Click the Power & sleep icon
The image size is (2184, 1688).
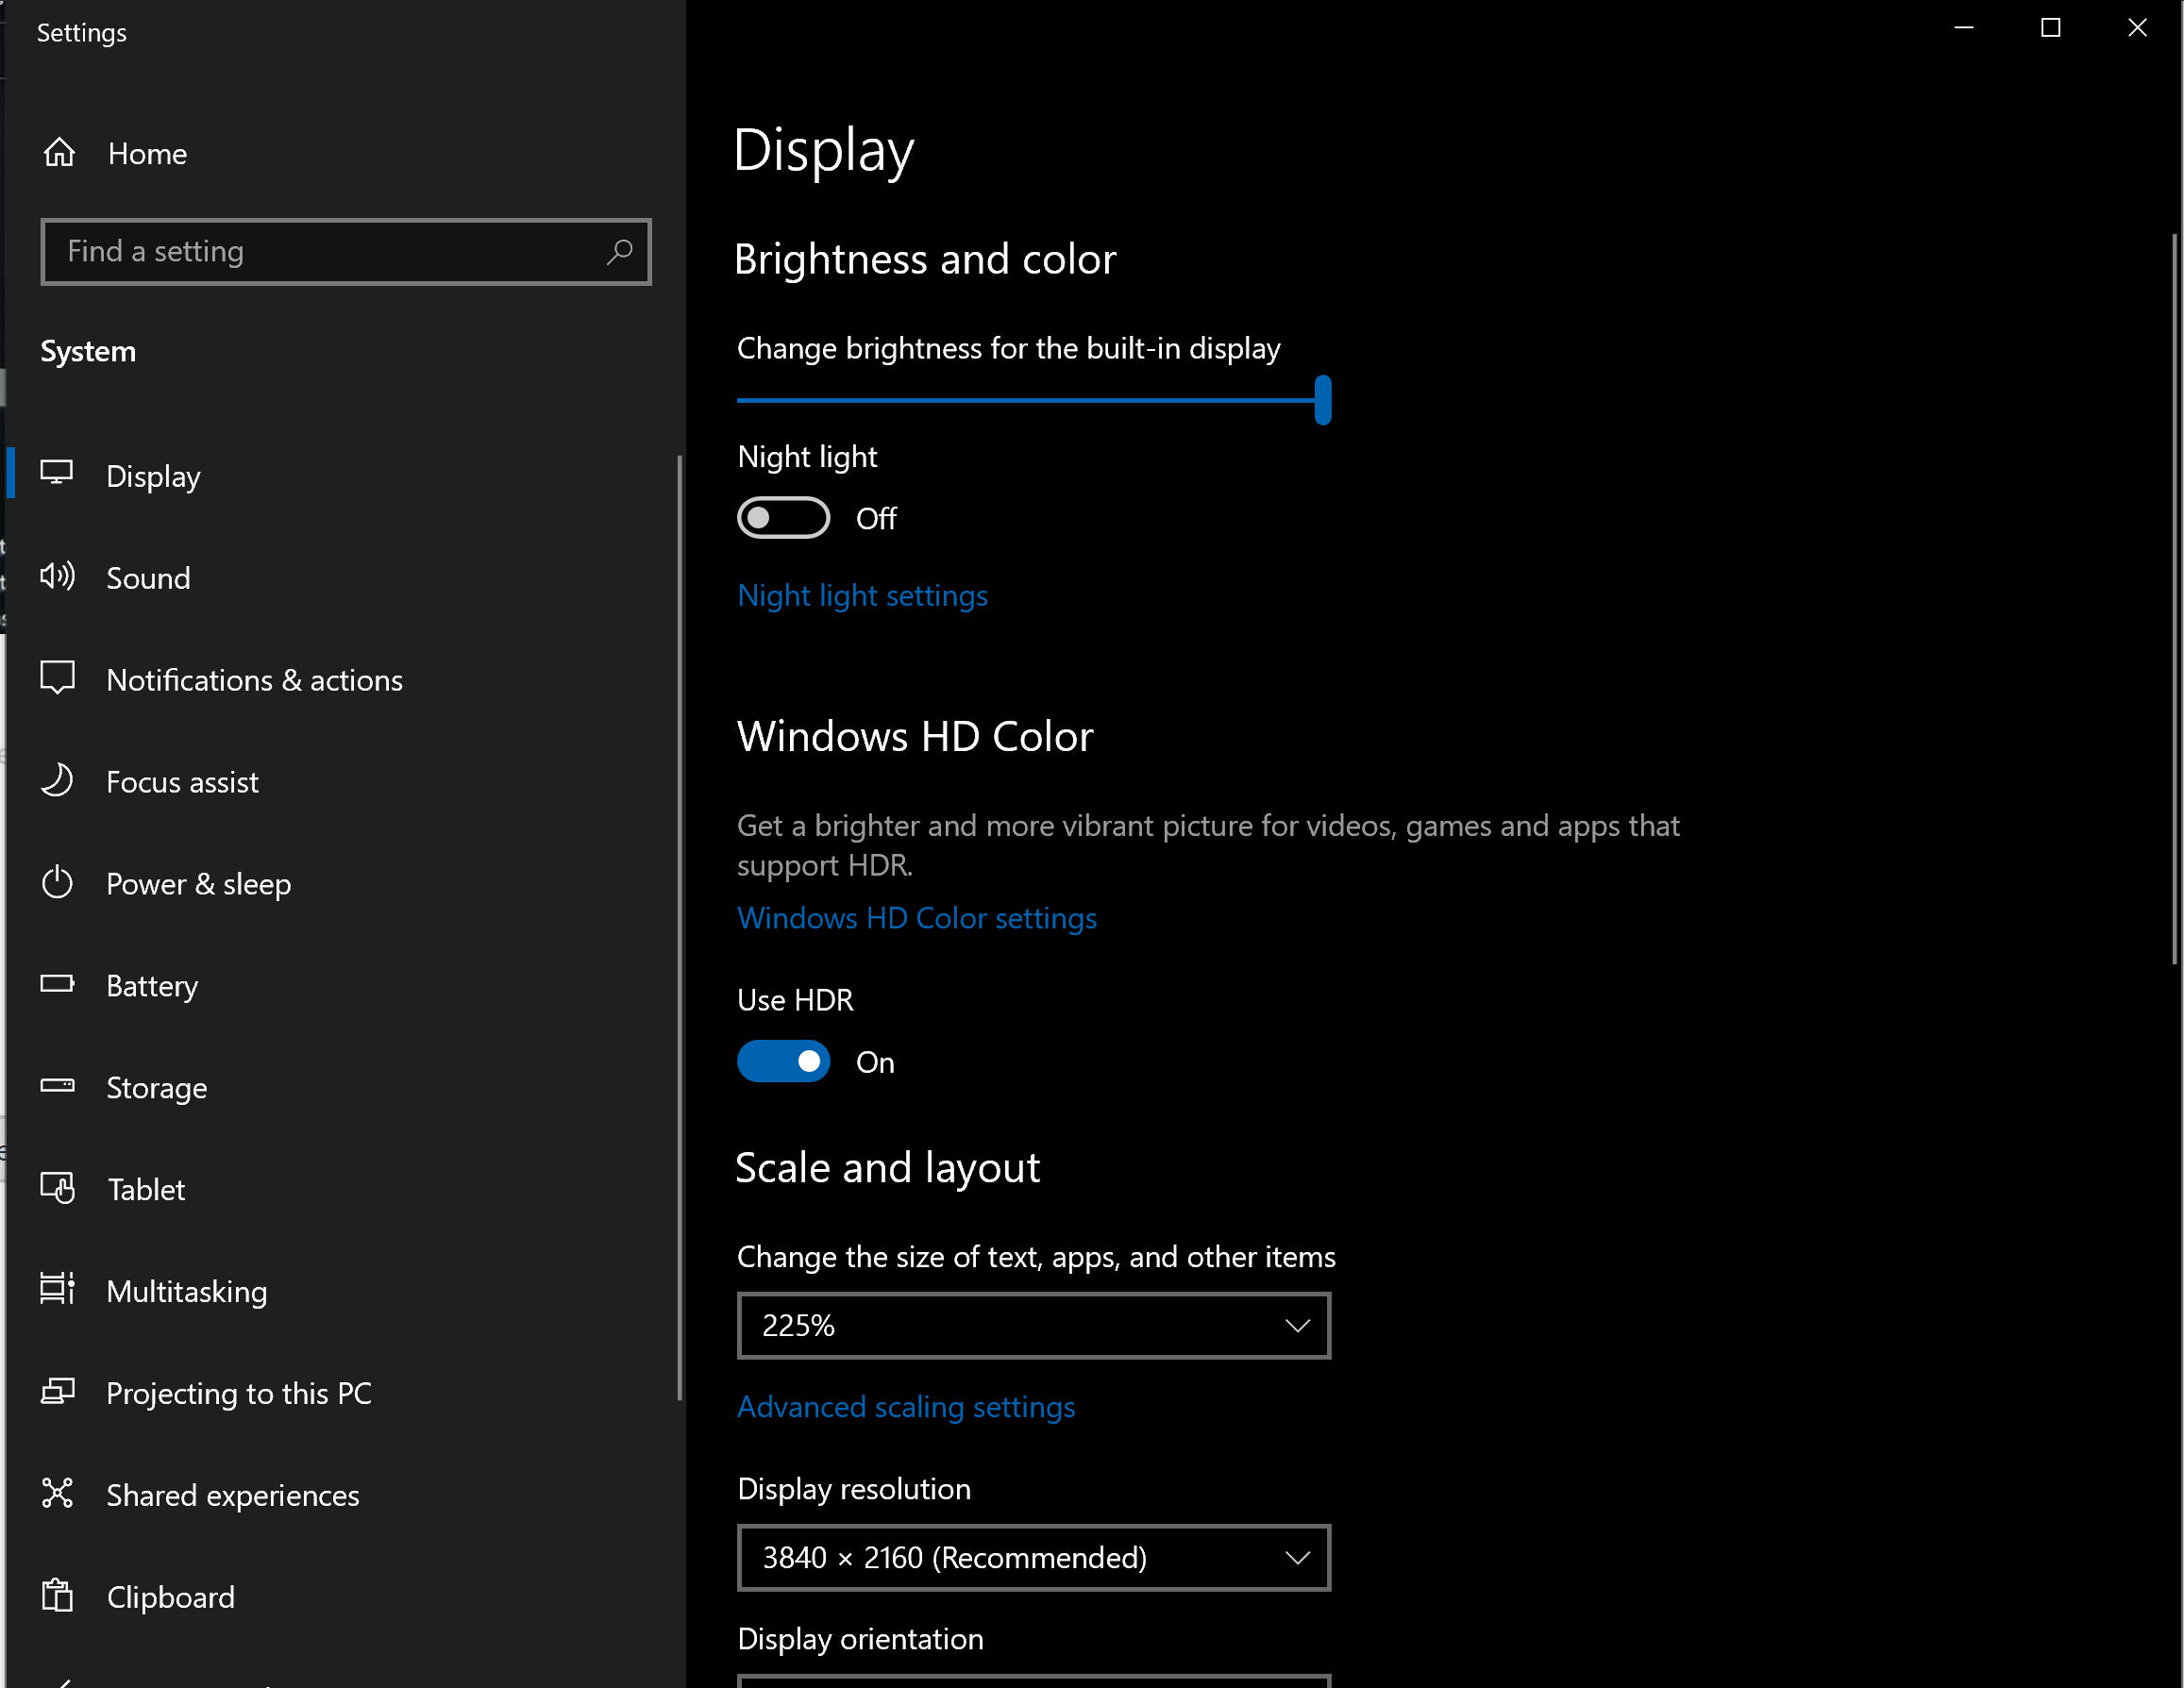tap(57, 883)
